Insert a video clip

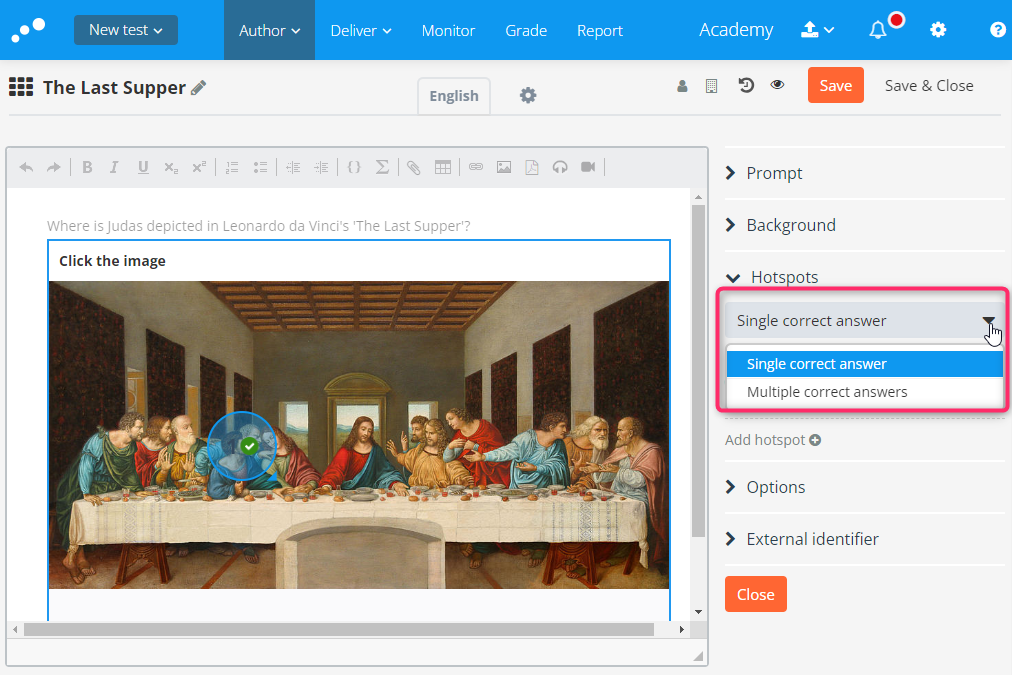[588, 167]
